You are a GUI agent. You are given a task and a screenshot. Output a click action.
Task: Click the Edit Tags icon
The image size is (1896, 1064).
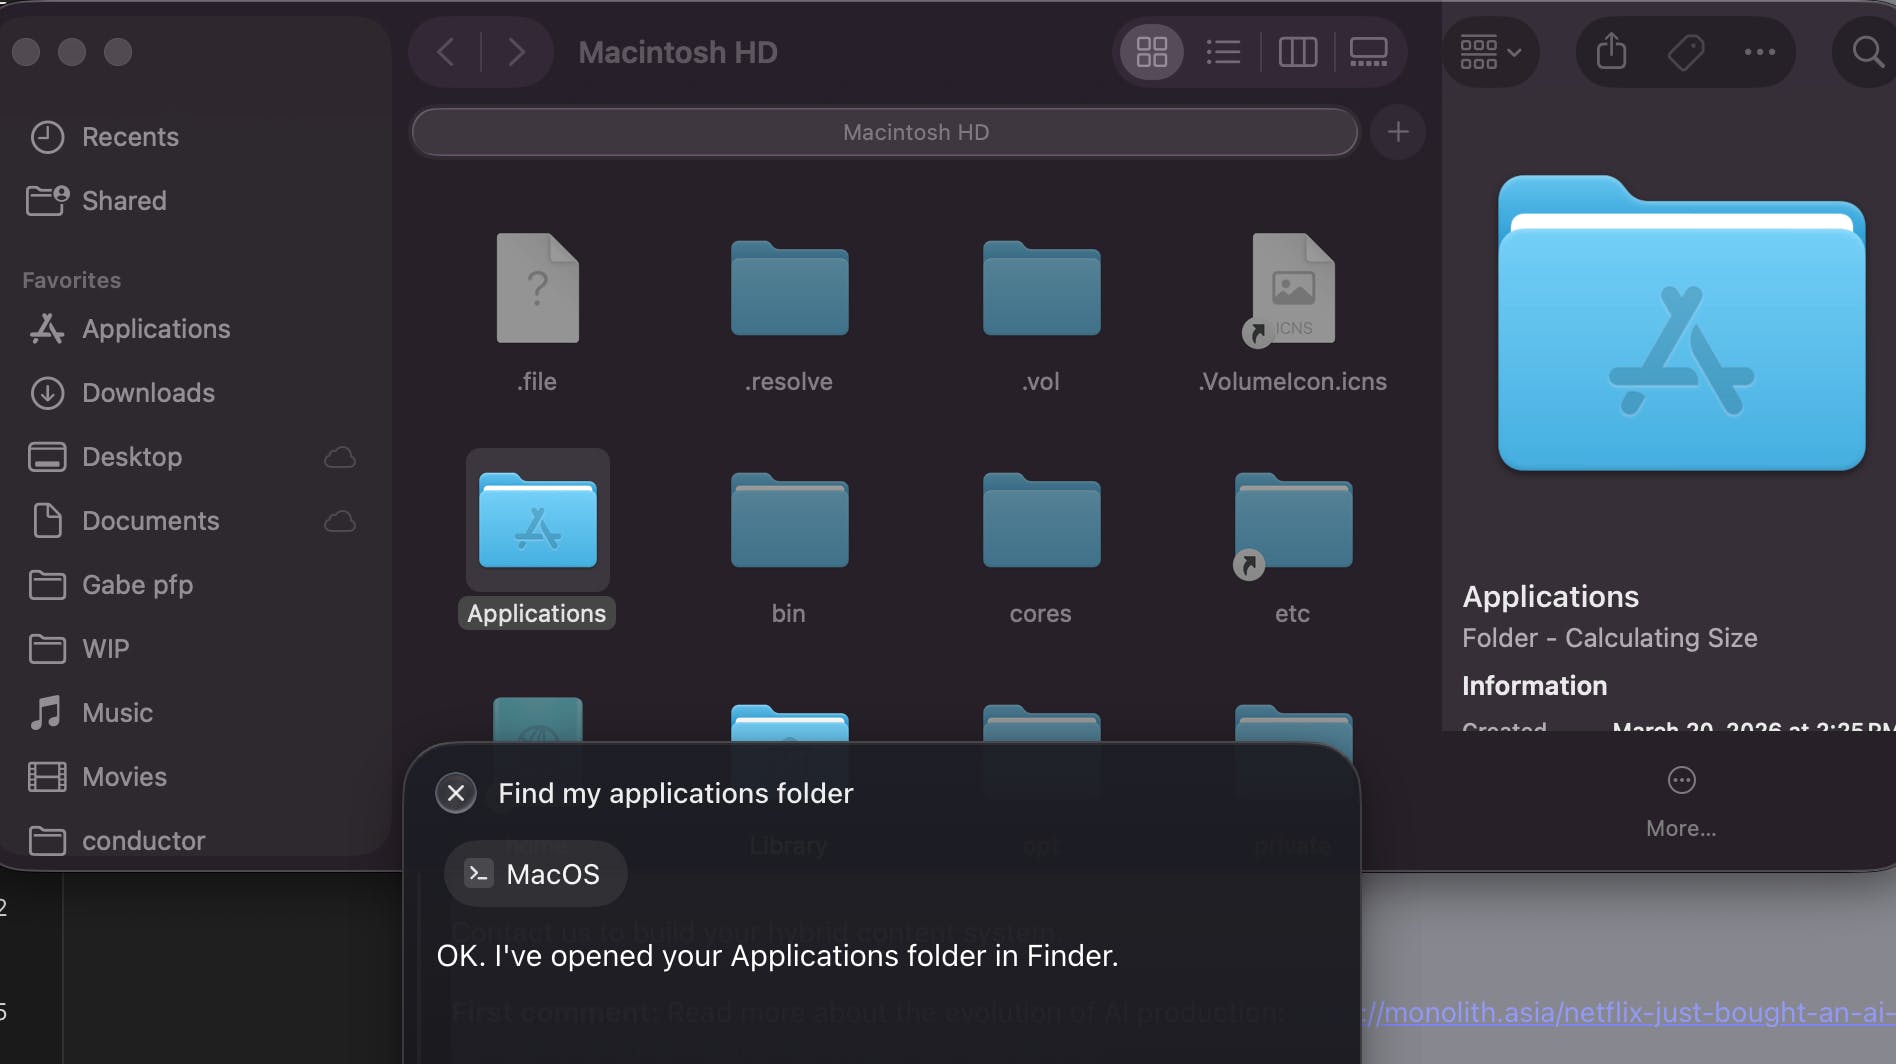click(x=1686, y=52)
